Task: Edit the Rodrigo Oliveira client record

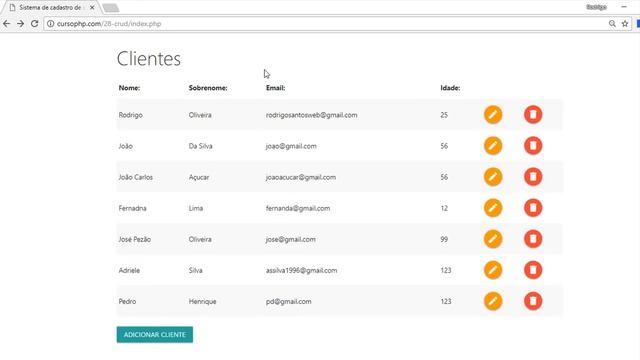Action: 493,115
